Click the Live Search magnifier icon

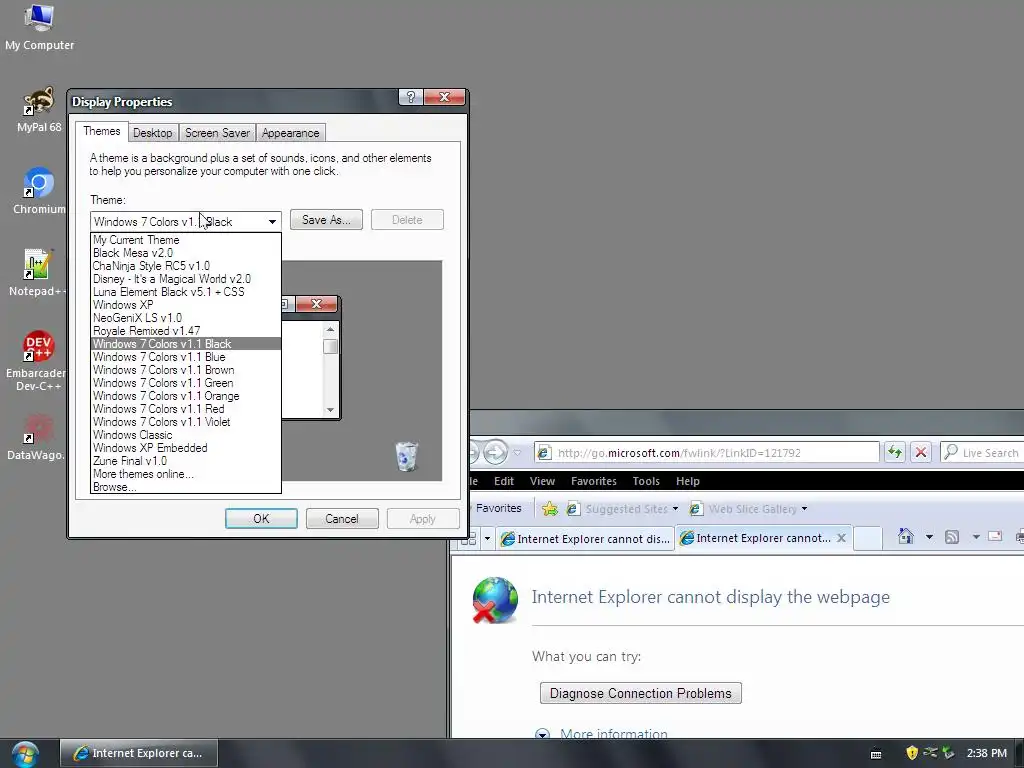click(x=951, y=452)
